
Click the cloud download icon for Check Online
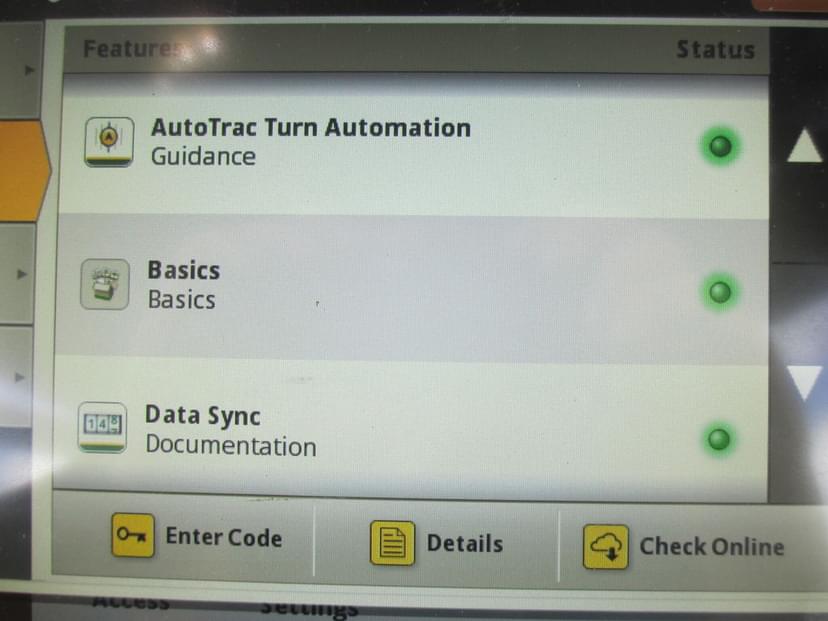pyautogui.click(x=606, y=547)
